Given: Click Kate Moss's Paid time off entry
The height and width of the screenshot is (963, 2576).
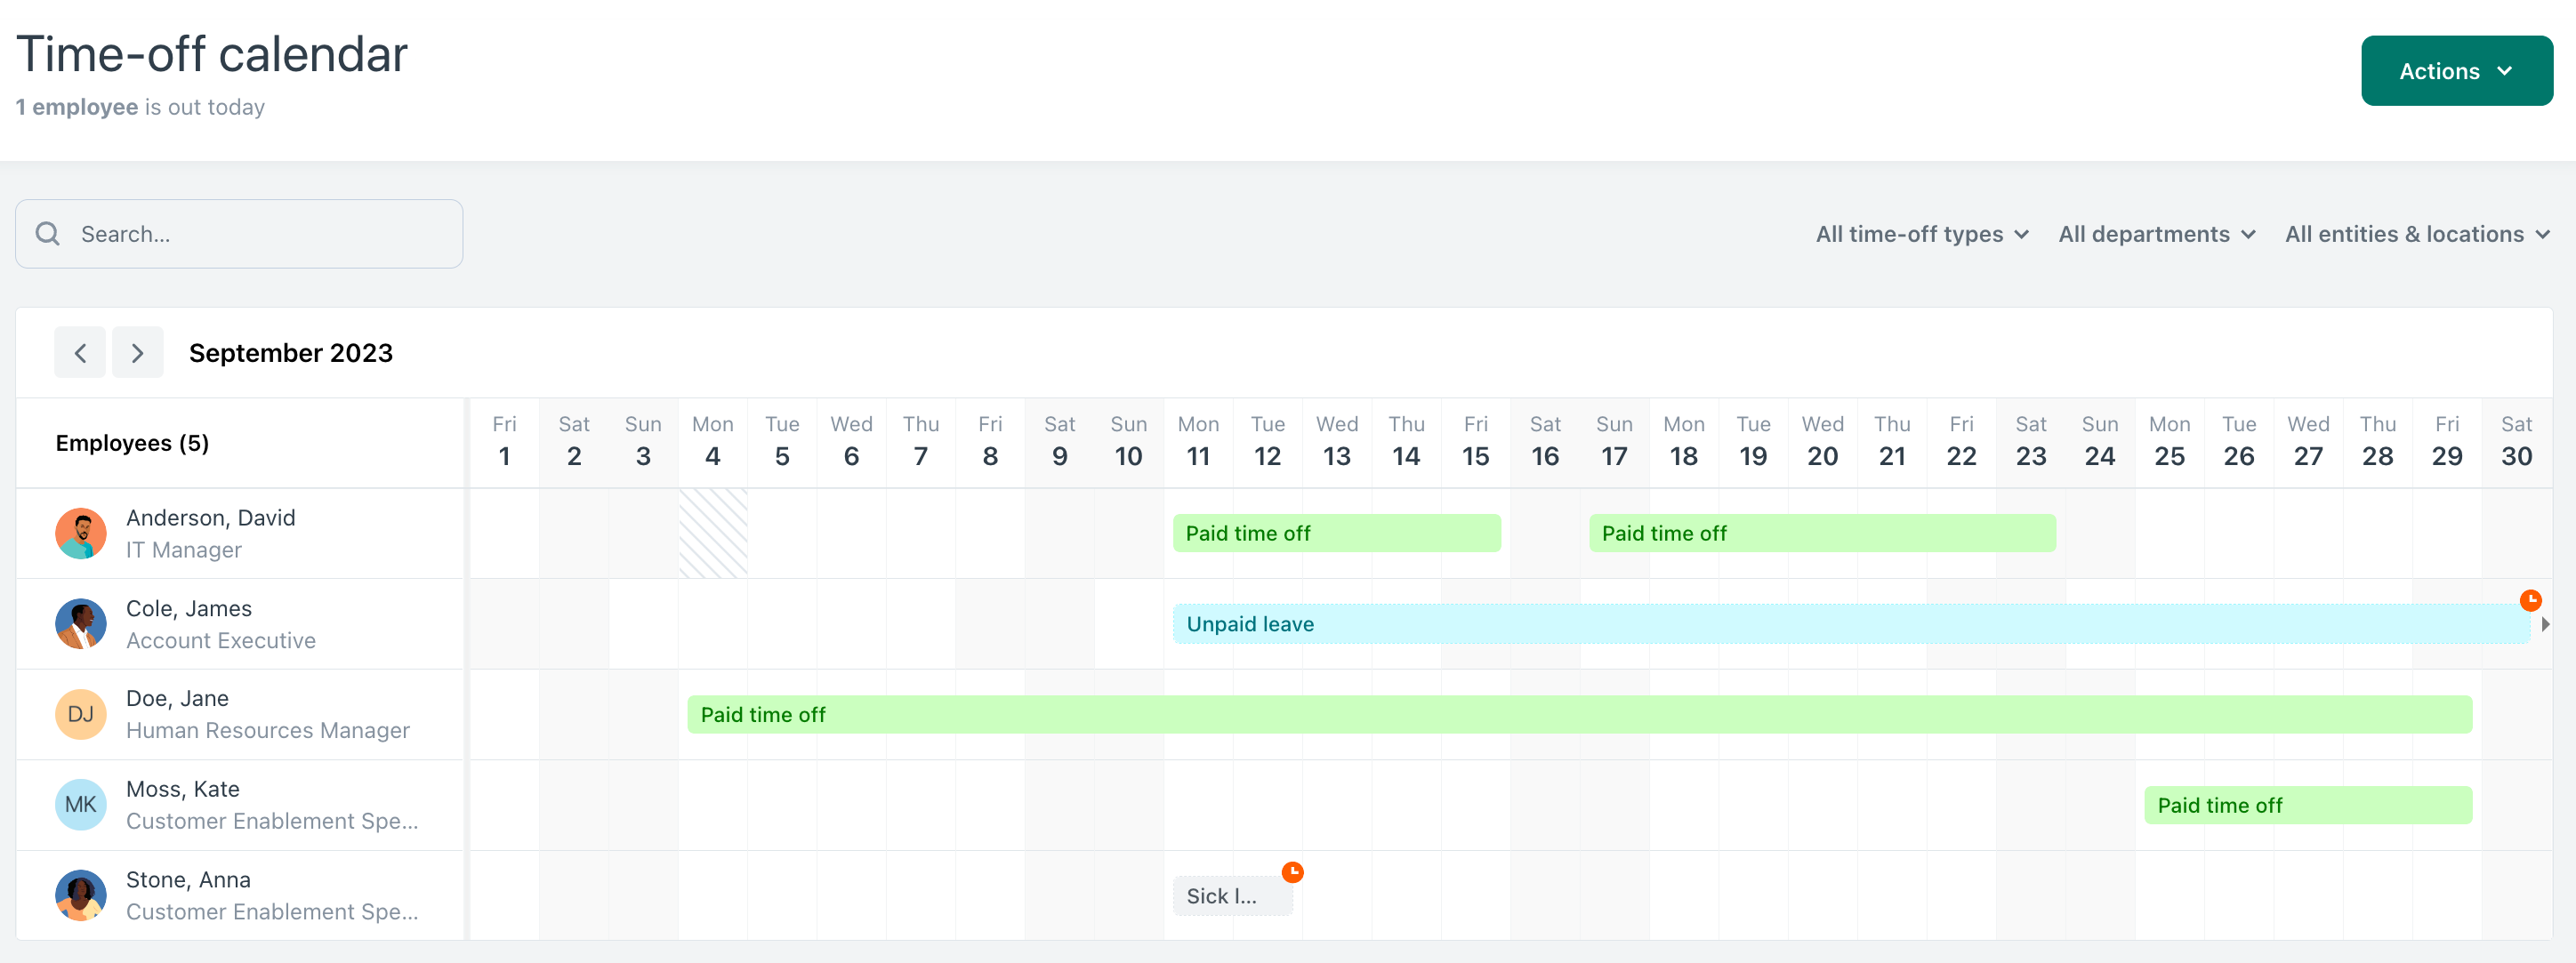Looking at the screenshot, I should 2307,804.
